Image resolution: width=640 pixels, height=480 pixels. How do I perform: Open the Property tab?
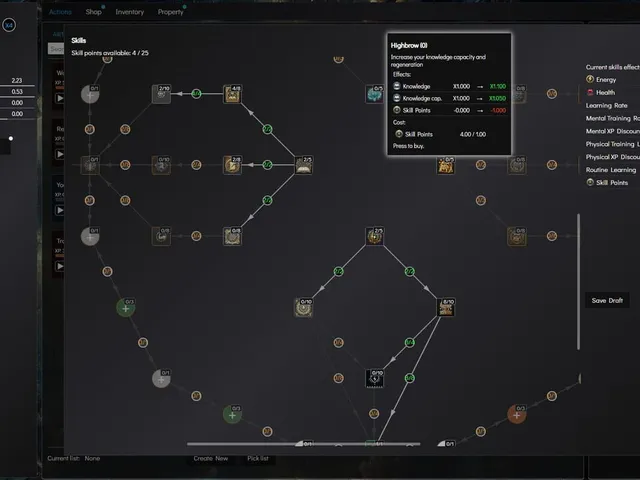coord(171,12)
